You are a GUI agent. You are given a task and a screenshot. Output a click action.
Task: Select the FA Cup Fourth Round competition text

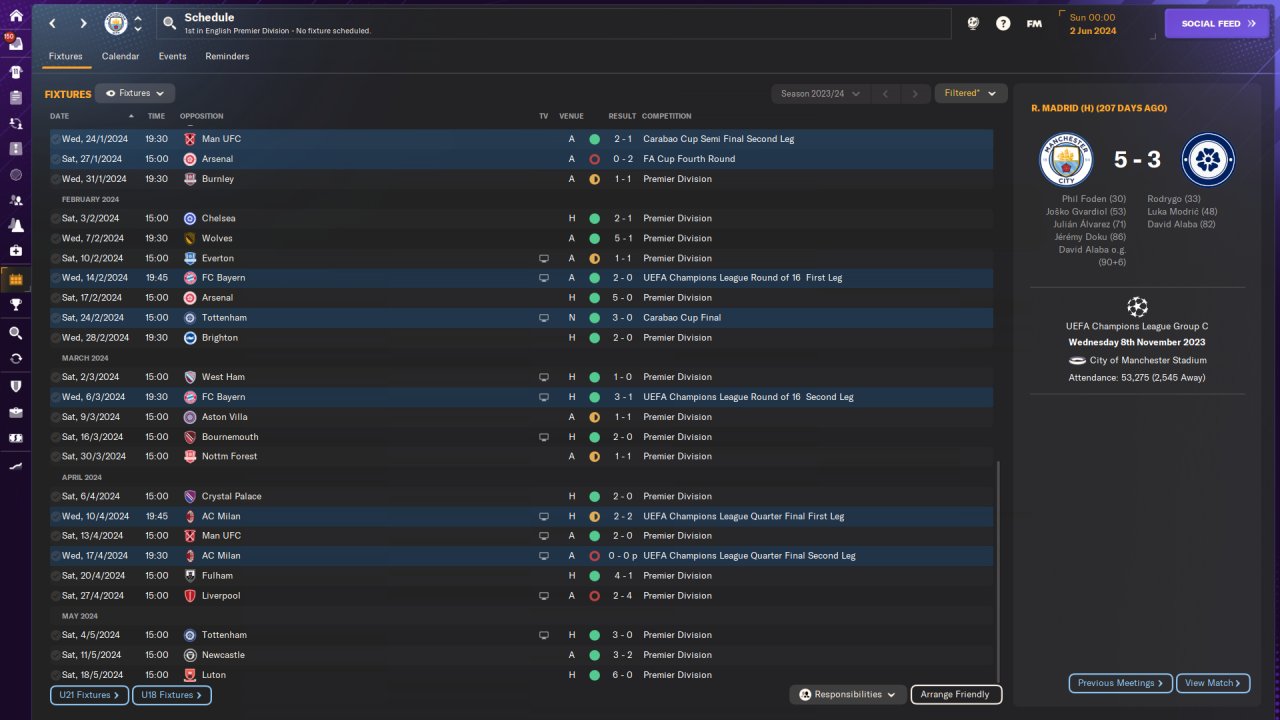(x=689, y=159)
